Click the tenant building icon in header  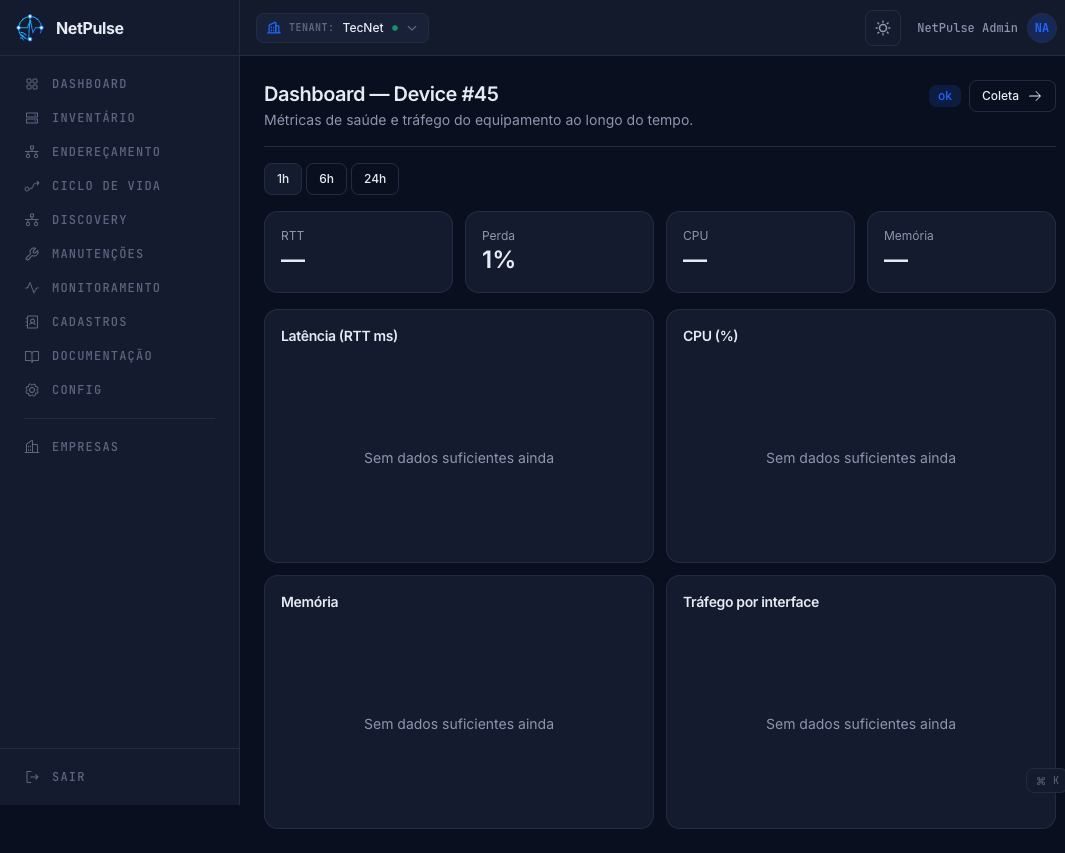point(274,28)
